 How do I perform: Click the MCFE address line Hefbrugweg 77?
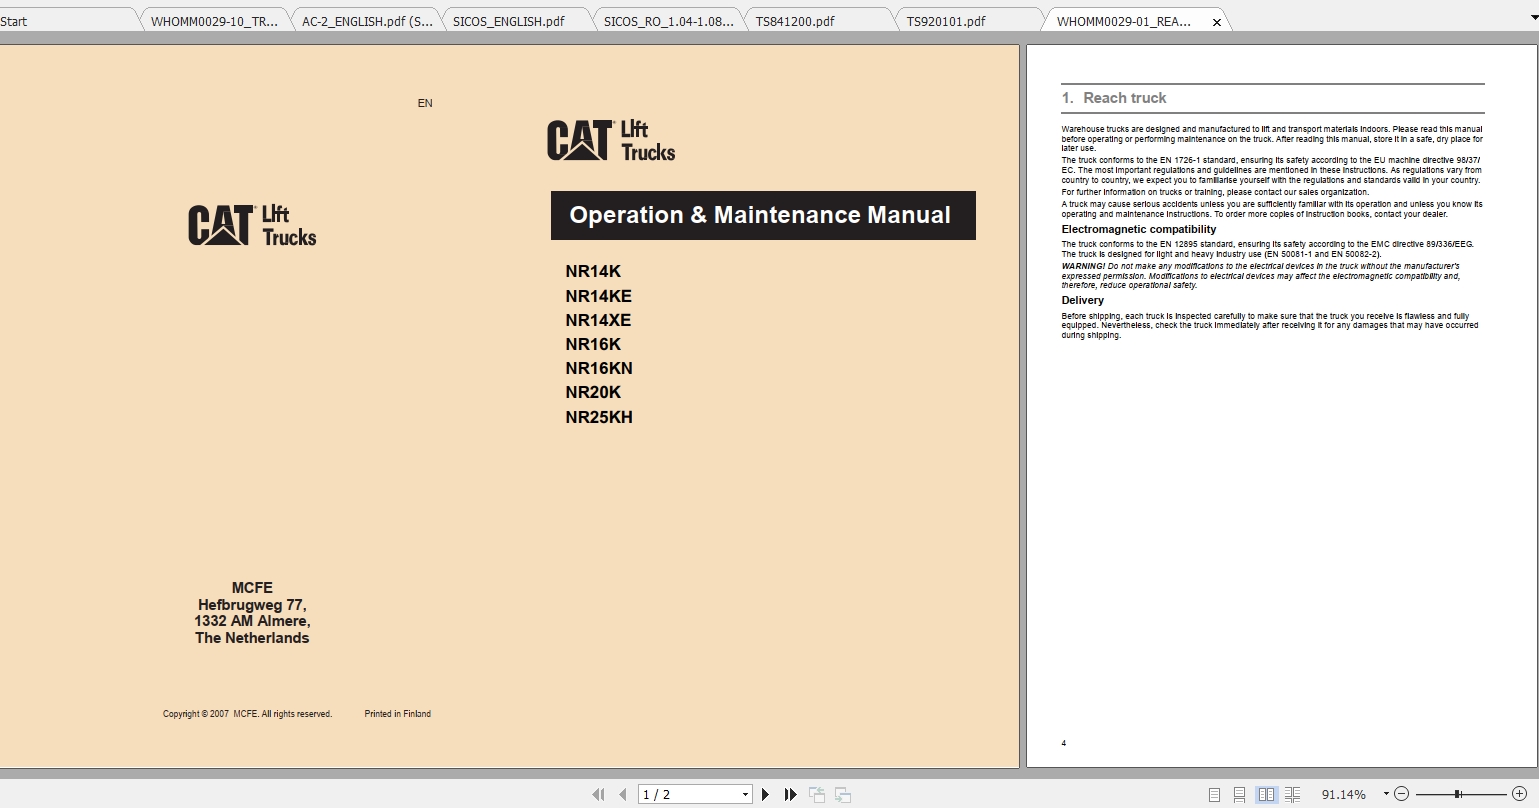coord(252,605)
